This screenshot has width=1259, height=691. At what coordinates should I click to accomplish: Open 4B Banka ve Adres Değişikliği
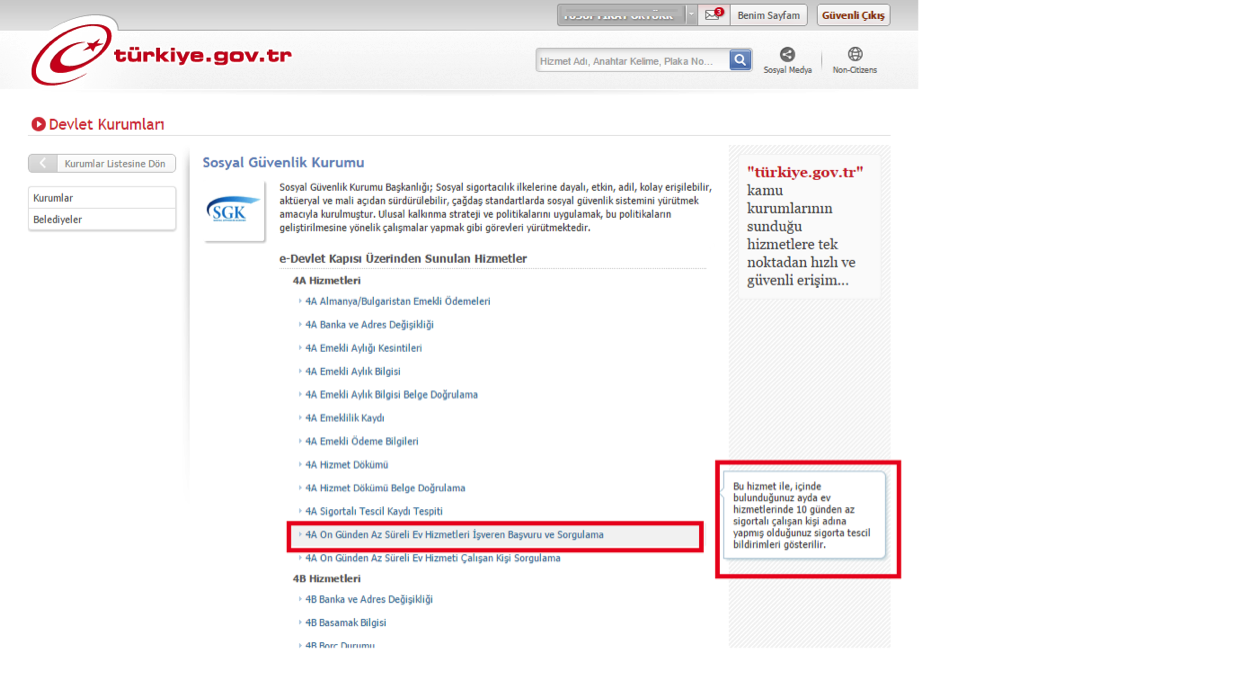[368, 600]
